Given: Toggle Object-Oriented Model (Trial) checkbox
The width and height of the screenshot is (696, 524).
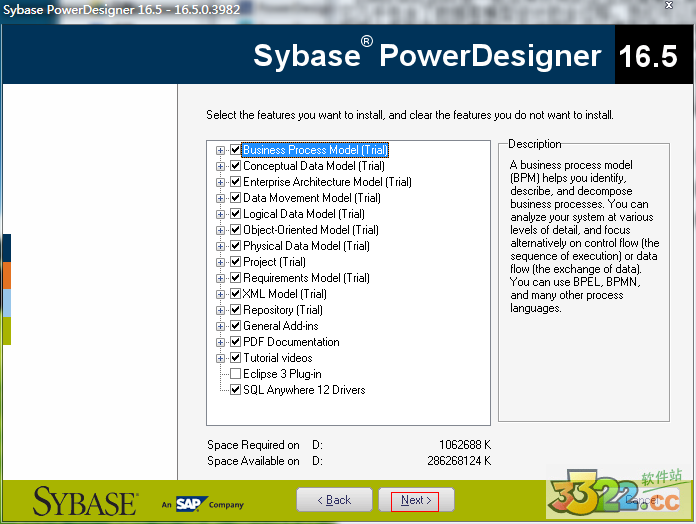Looking at the screenshot, I should click(236, 229).
